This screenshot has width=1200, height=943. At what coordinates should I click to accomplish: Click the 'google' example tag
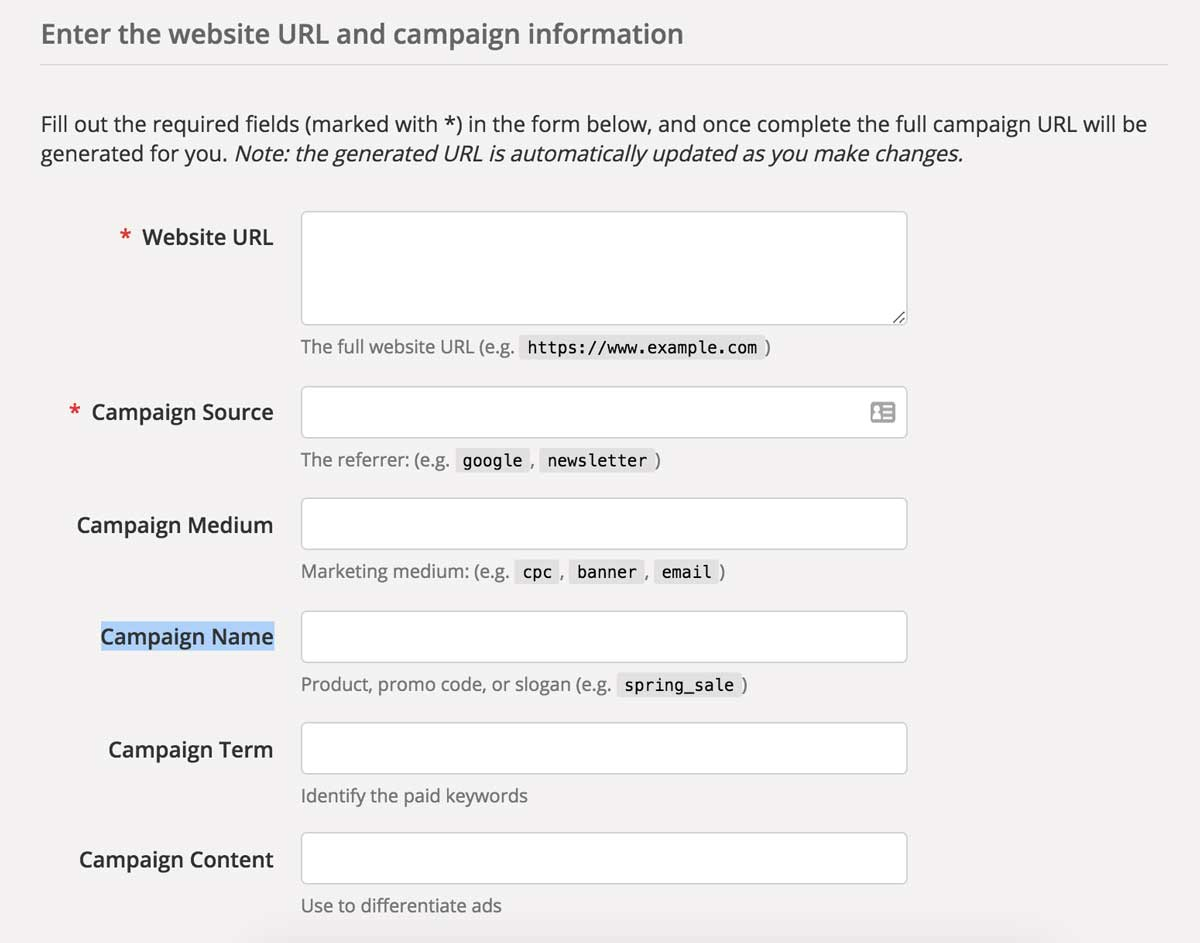[x=492, y=461]
